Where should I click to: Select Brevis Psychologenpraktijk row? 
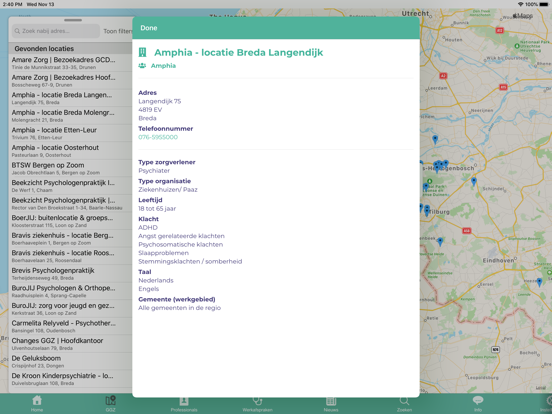[x=70, y=274]
